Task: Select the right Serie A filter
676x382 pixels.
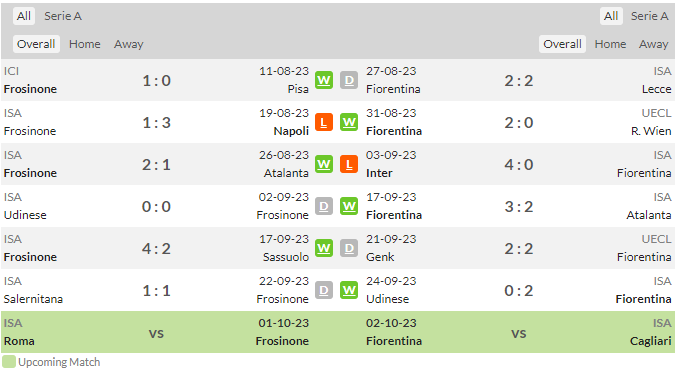Action: [x=649, y=16]
